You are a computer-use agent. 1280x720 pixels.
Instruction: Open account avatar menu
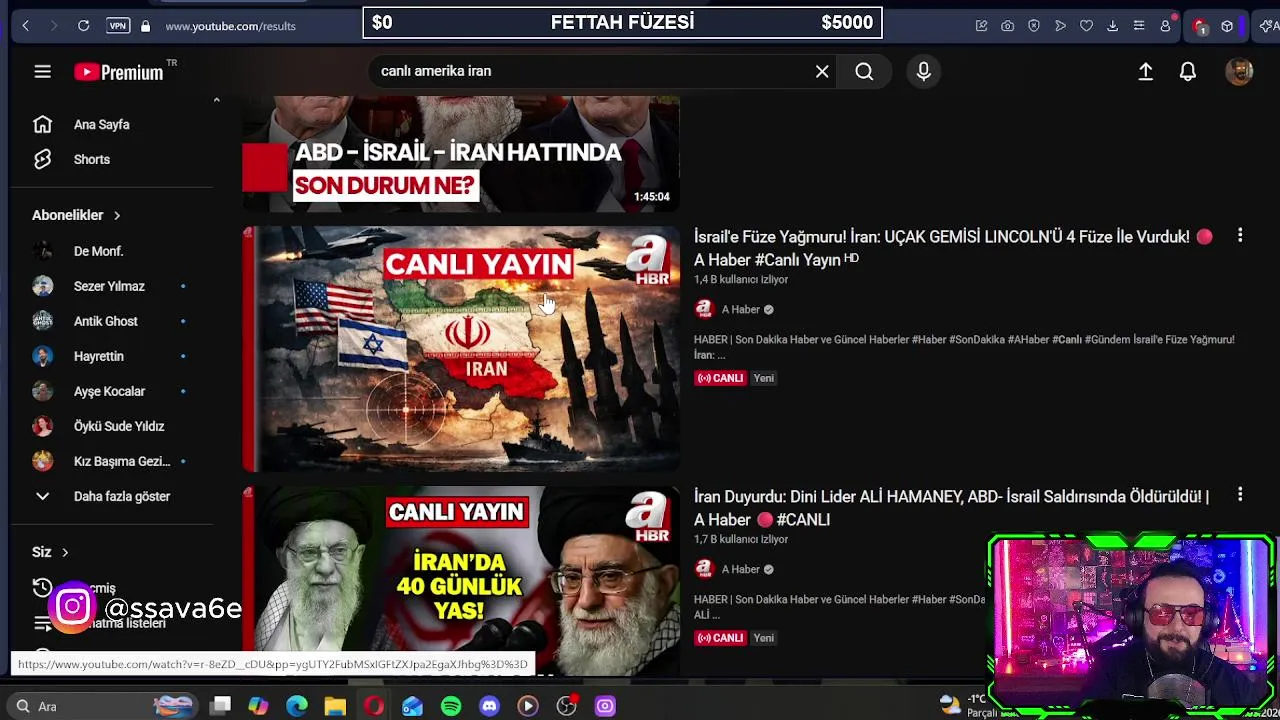[x=1239, y=71]
